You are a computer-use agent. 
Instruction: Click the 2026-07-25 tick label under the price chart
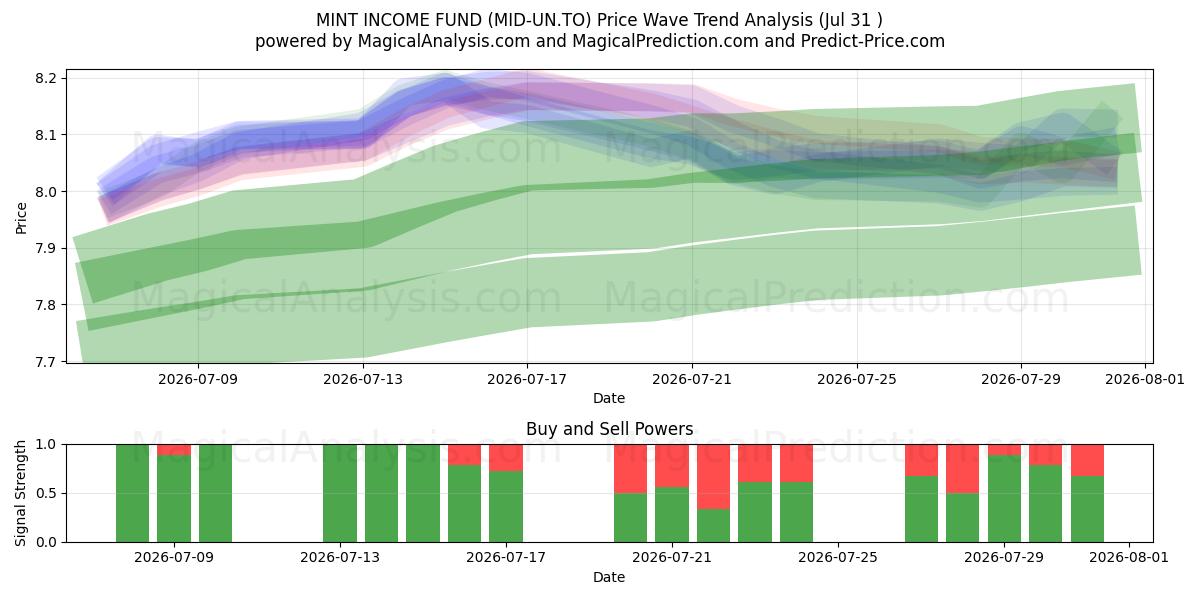coord(857,379)
